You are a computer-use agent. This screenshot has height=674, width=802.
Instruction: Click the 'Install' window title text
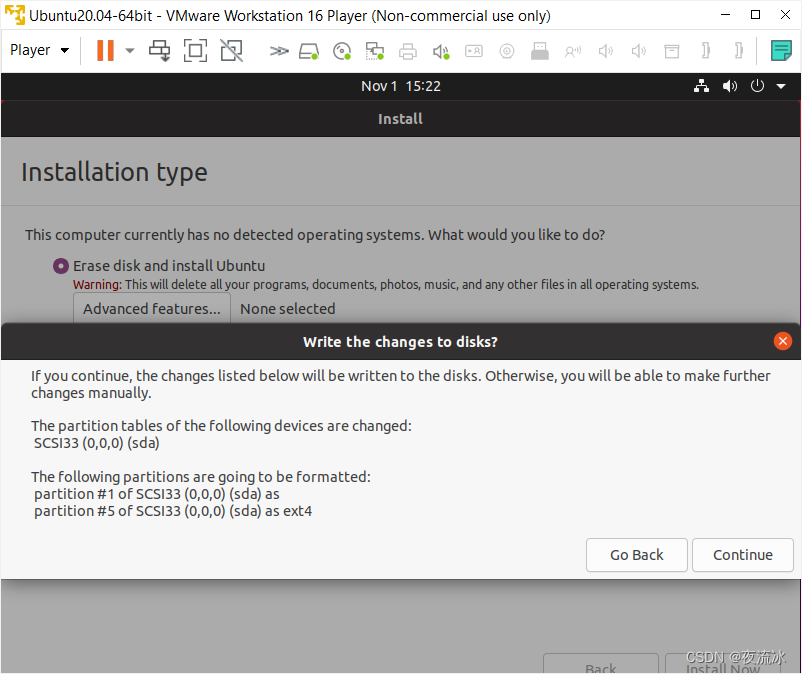pyautogui.click(x=400, y=119)
